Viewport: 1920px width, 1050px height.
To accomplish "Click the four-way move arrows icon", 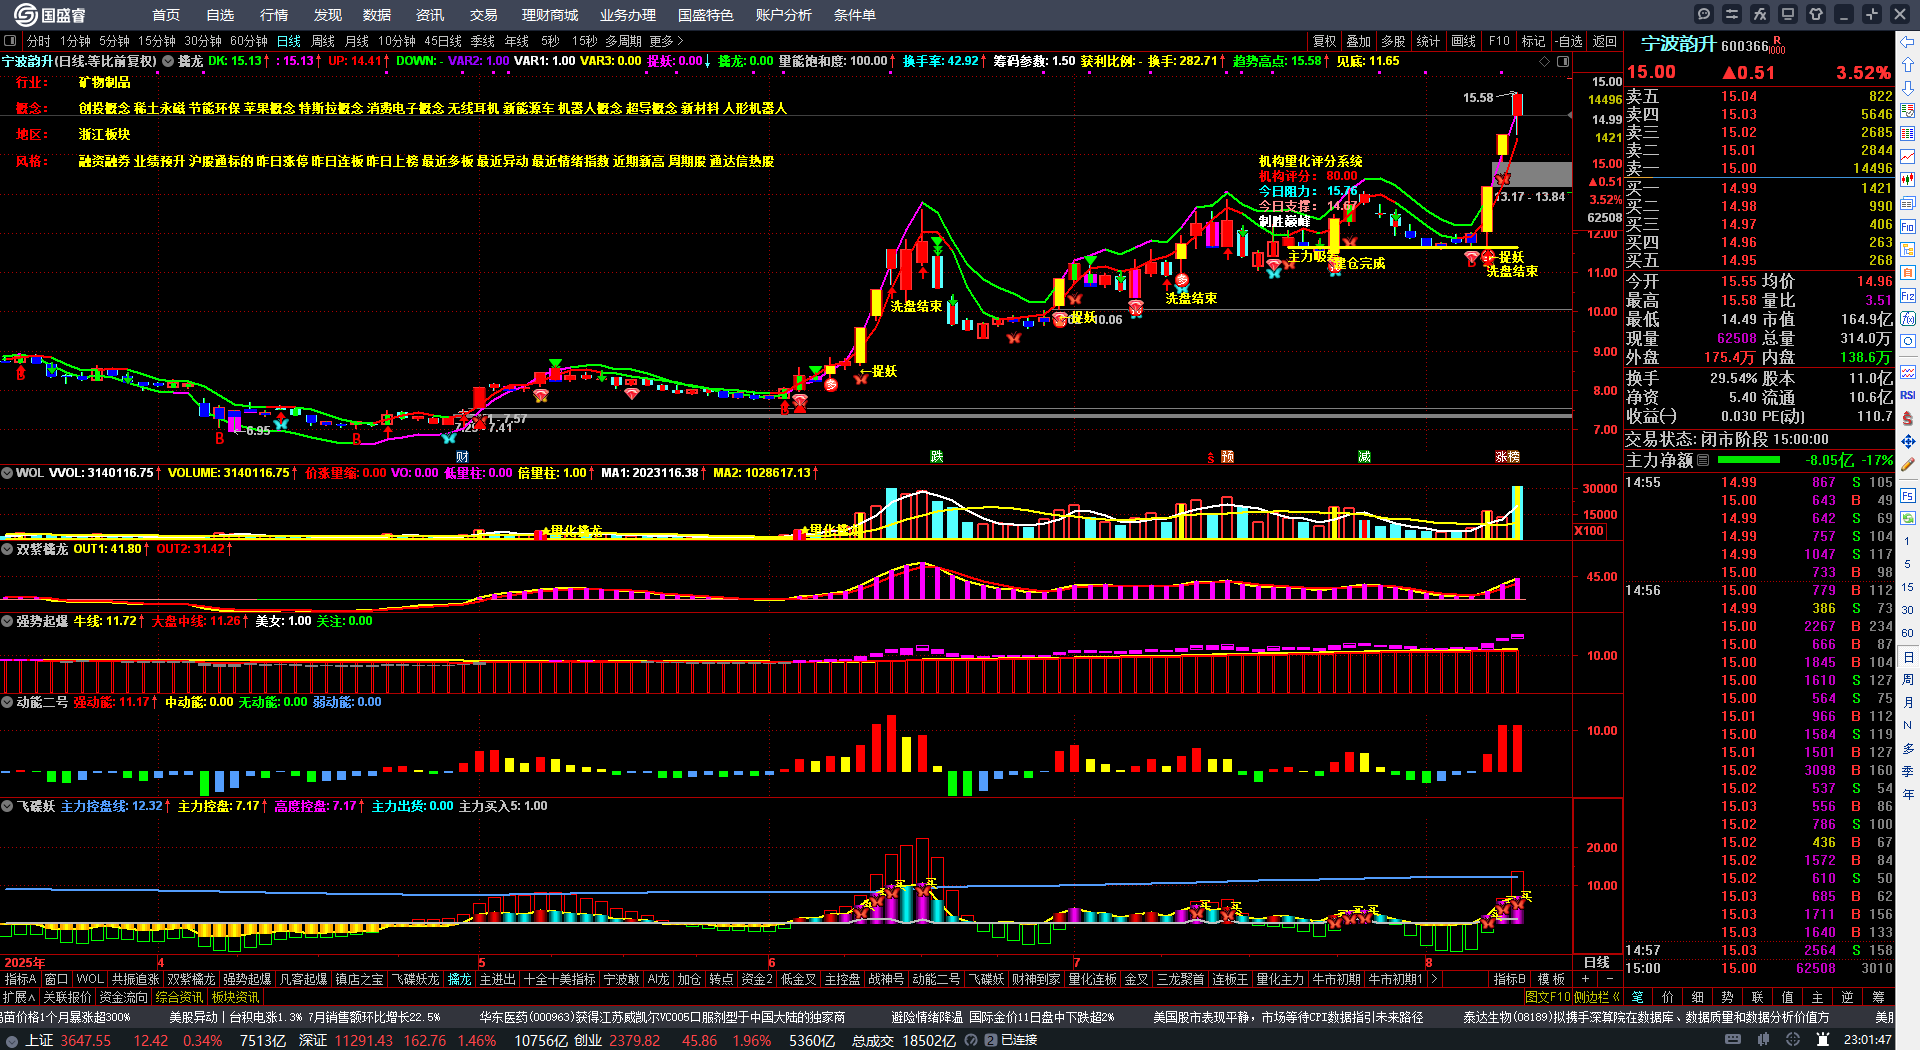I will pos(1908,441).
